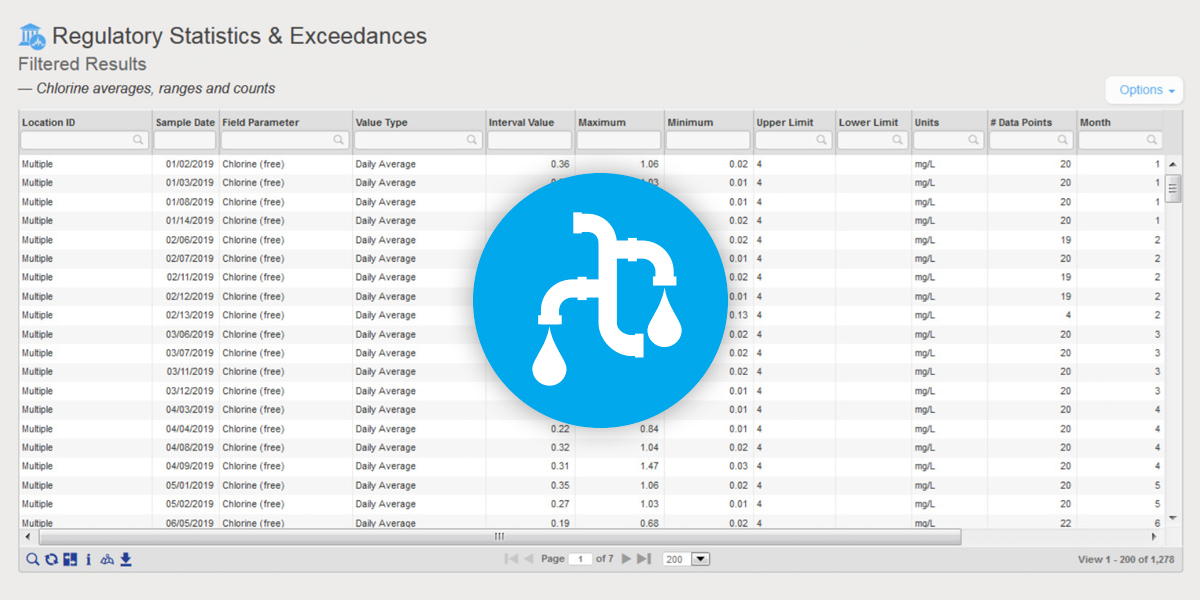Click the column chooser icon in footer

pos(69,559)
